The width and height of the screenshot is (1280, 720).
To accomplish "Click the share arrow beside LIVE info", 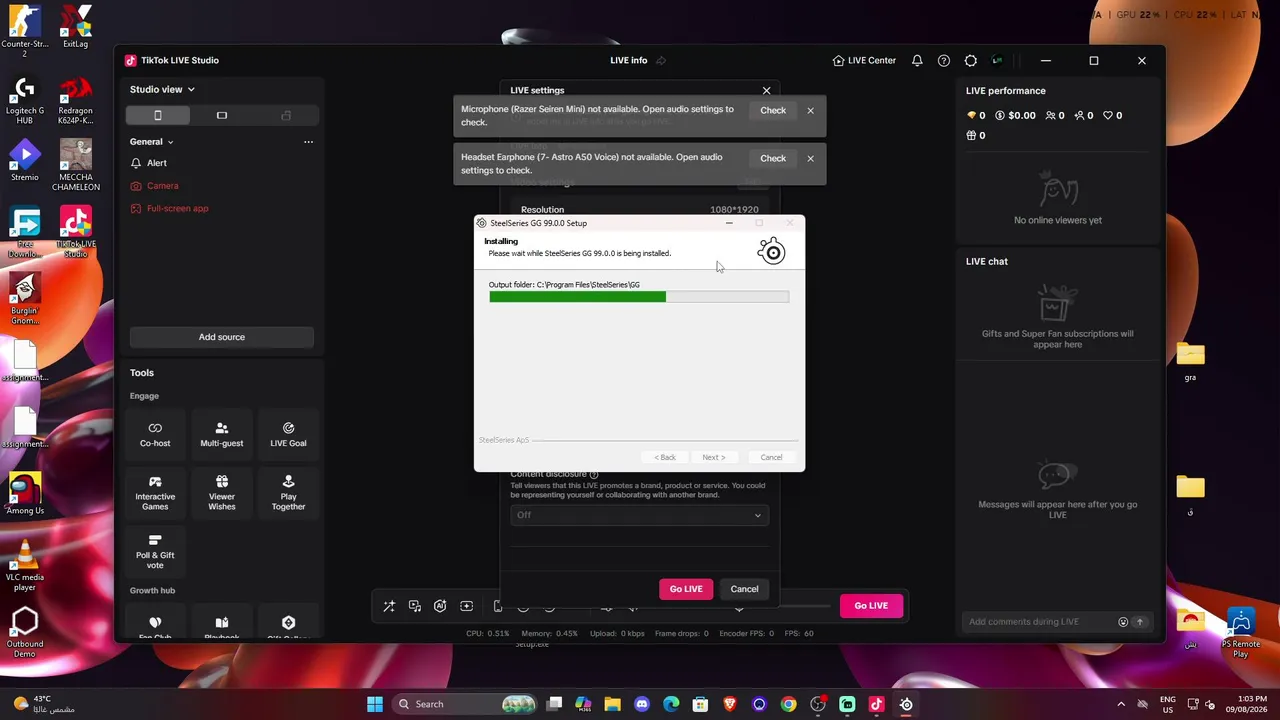I will [661, 61].
